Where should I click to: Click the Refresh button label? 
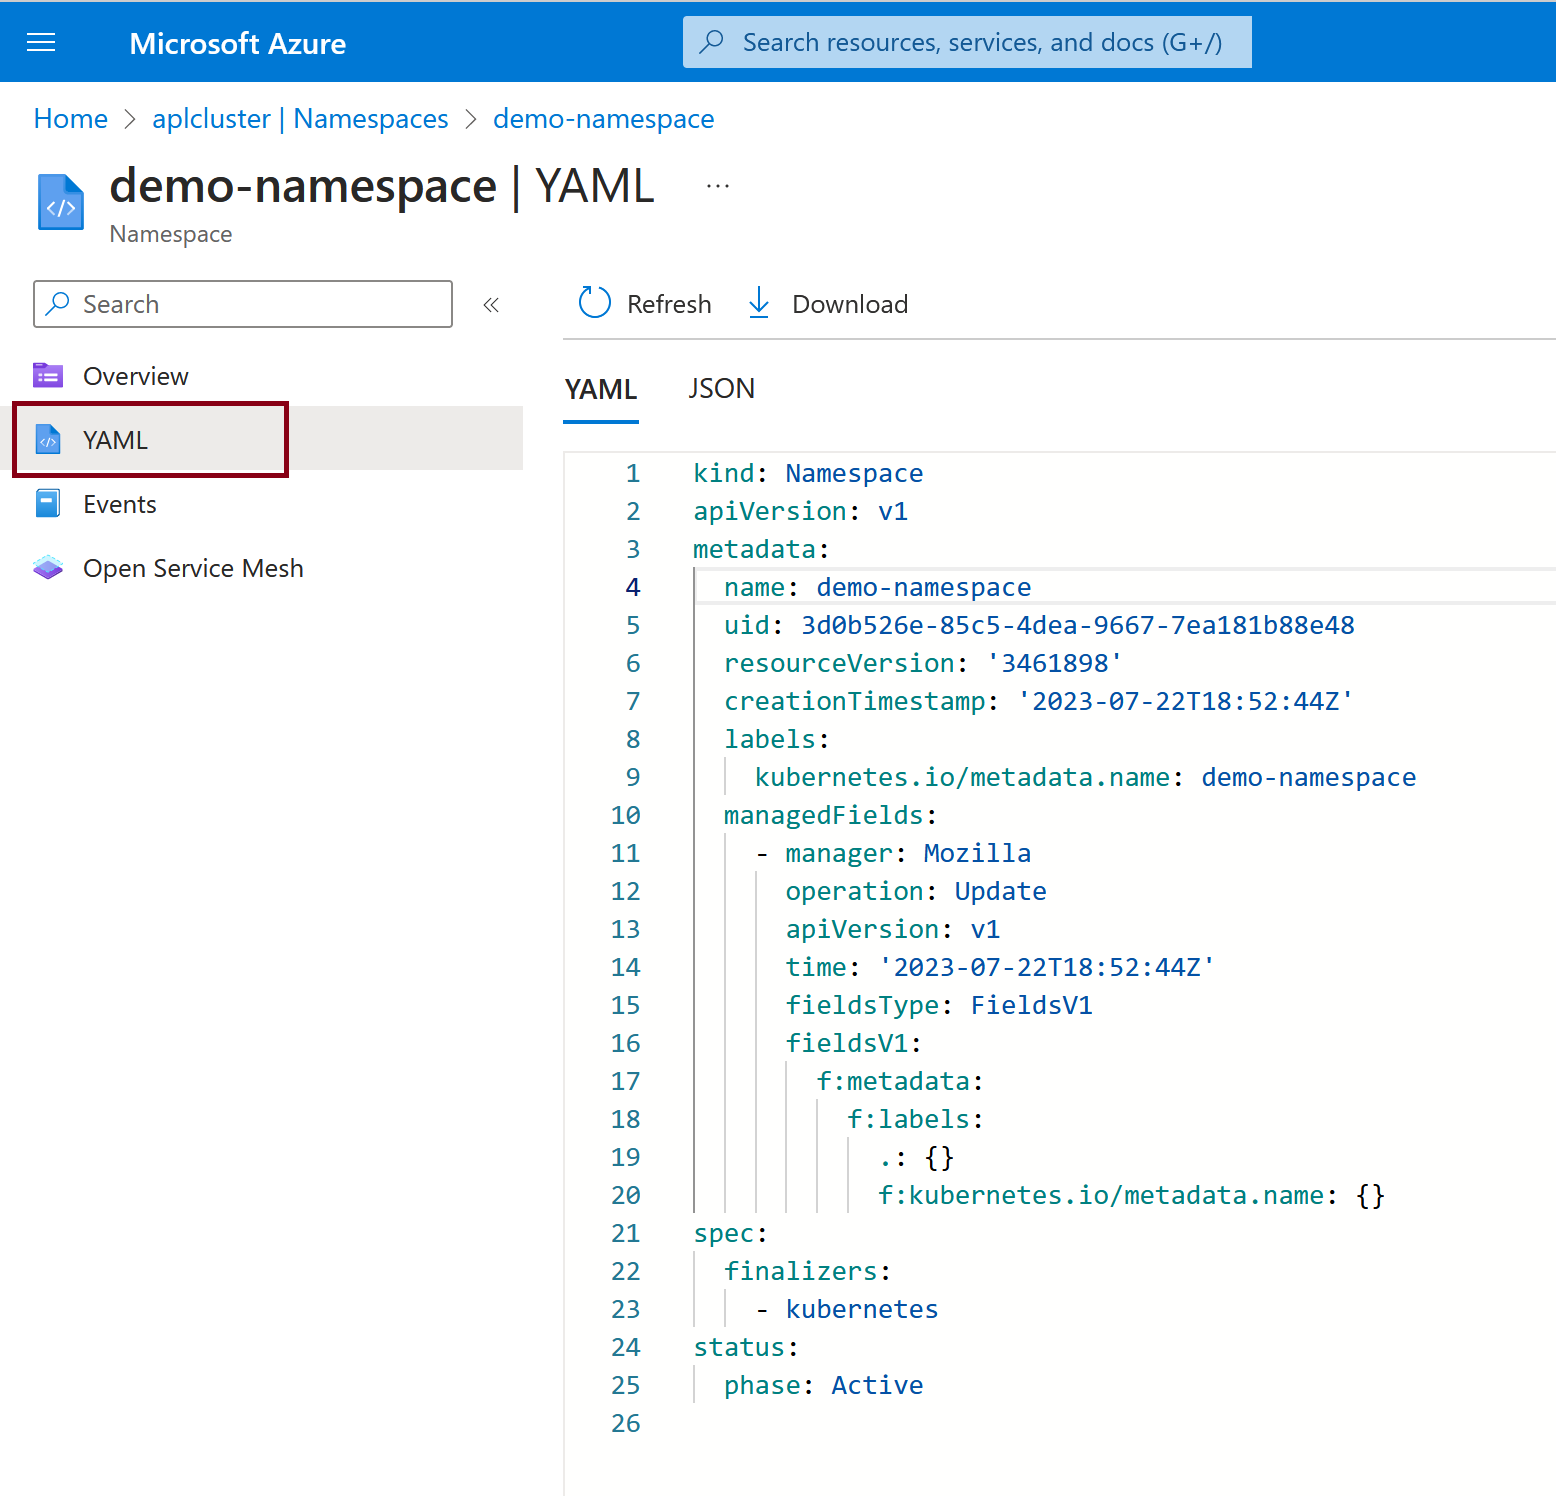pos(669,304)
